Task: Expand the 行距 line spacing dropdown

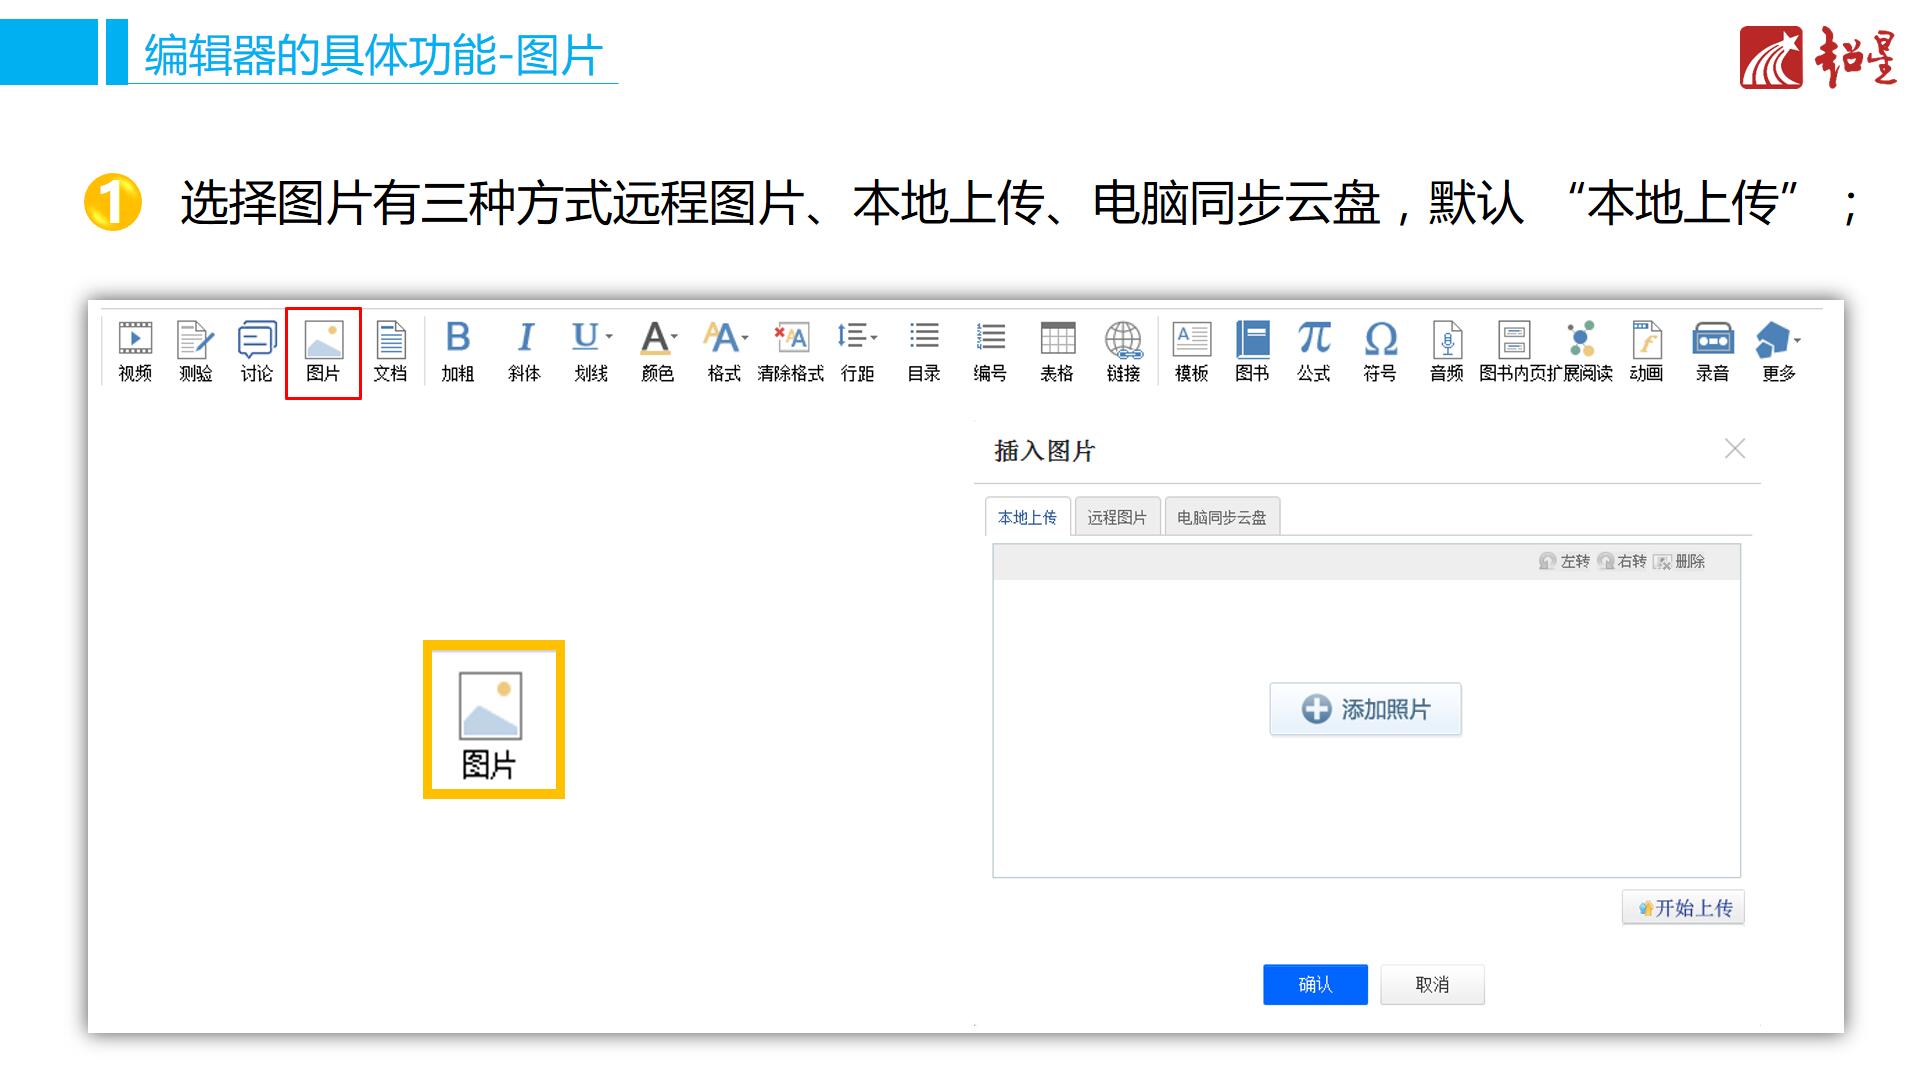Action: (x=874, y=337)
